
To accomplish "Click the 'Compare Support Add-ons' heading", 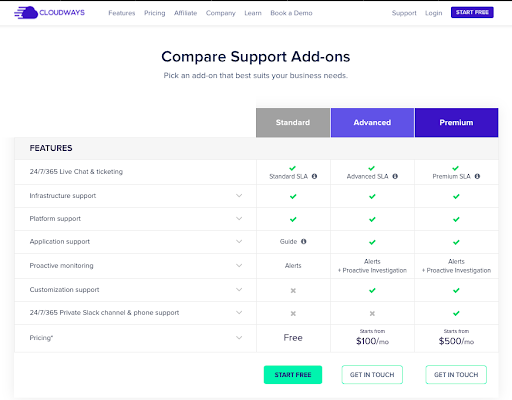I will click(x=256, y=57).
